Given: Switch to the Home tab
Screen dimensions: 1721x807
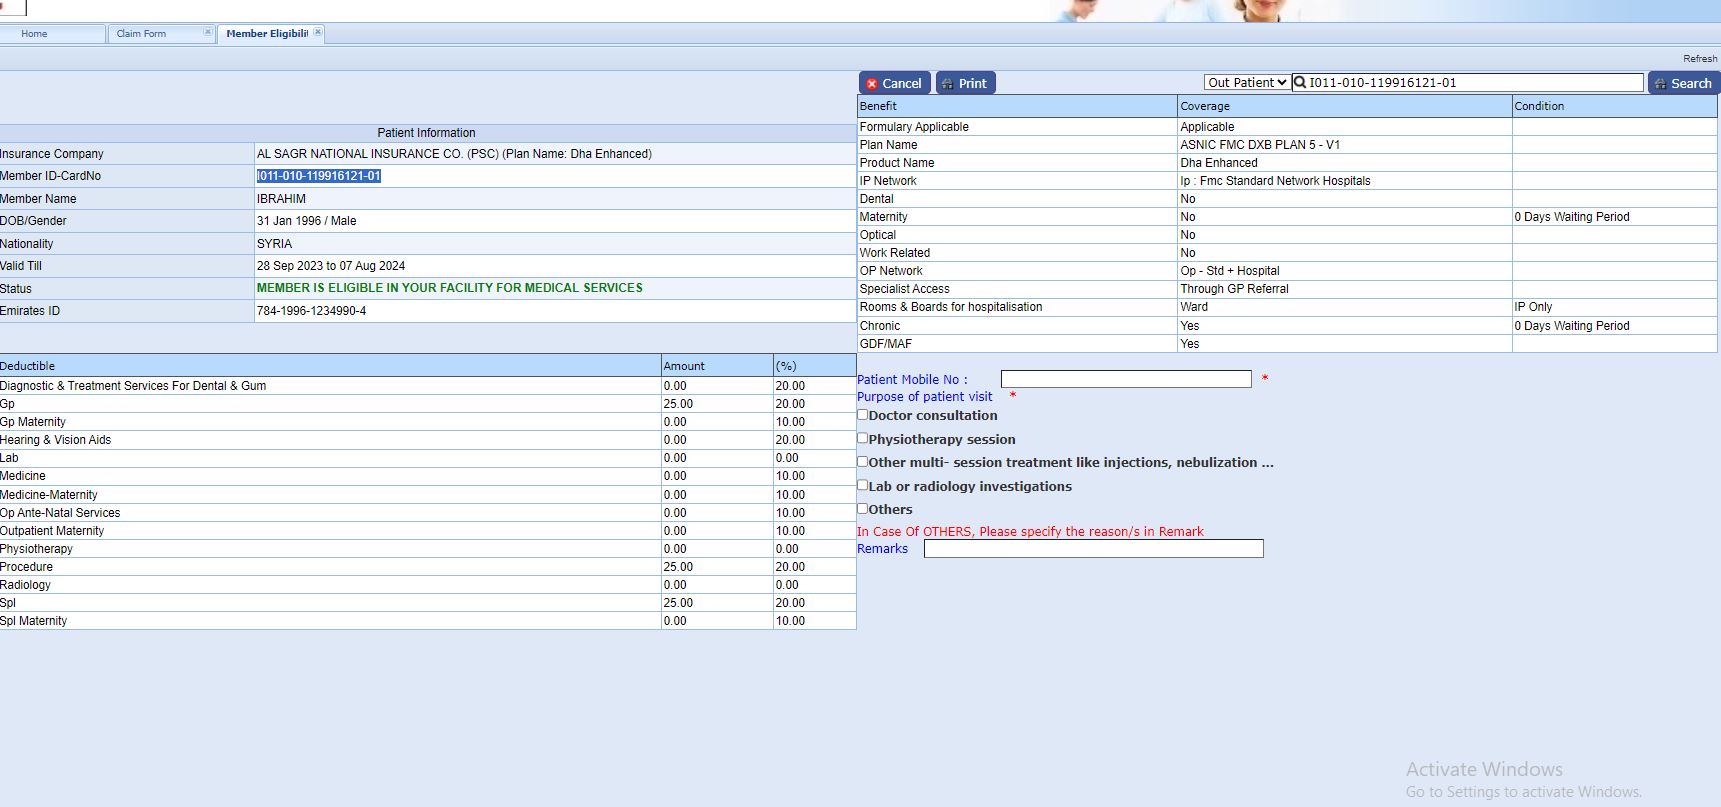Looking at the screenshot, I should pos(35,34).
